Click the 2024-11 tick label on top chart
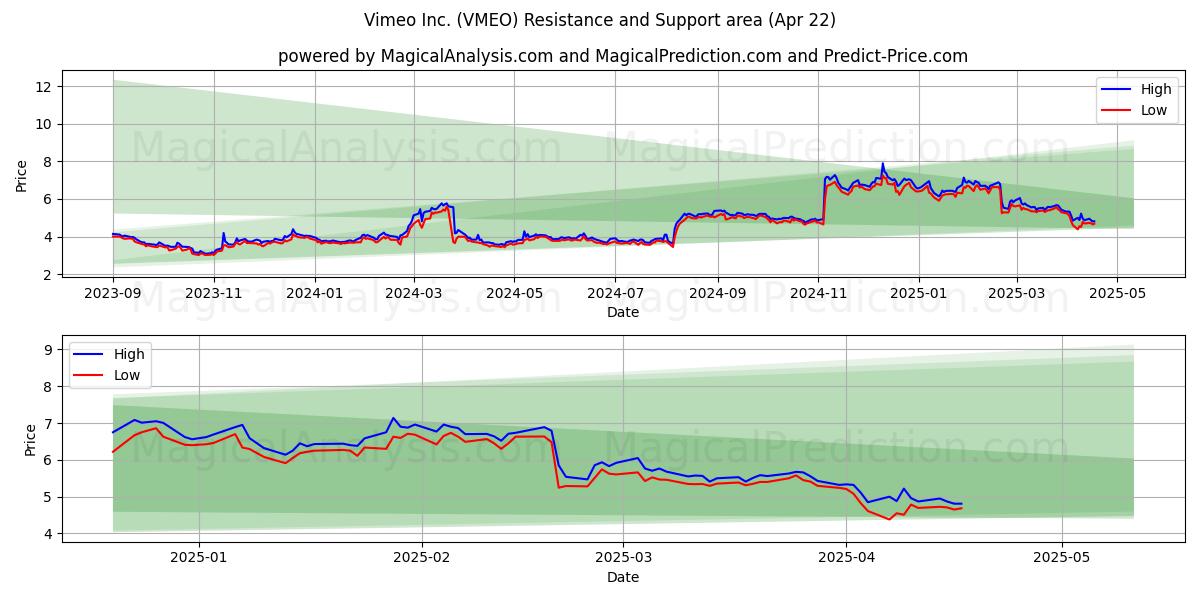Viewport: 1200px width, 600px height. point(818,293)
